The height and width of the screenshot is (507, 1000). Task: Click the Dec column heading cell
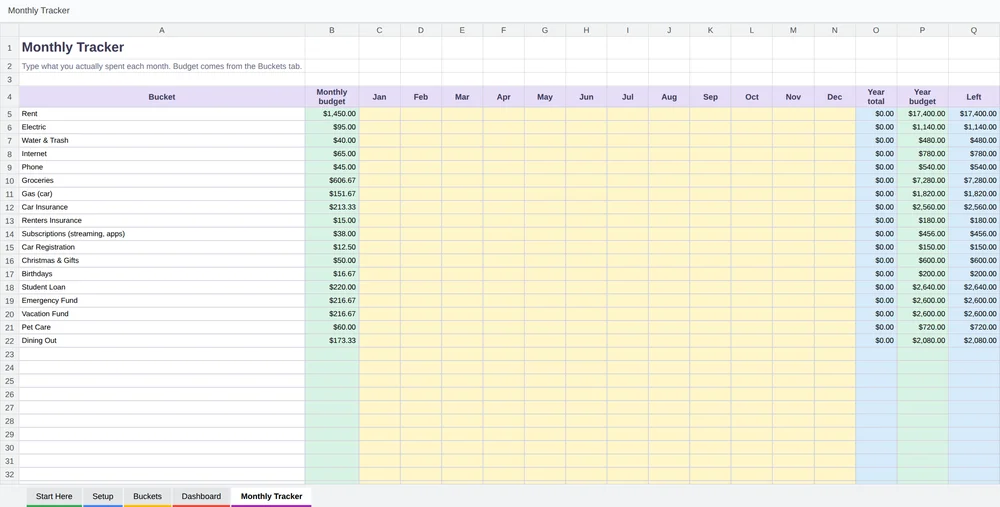834,97
